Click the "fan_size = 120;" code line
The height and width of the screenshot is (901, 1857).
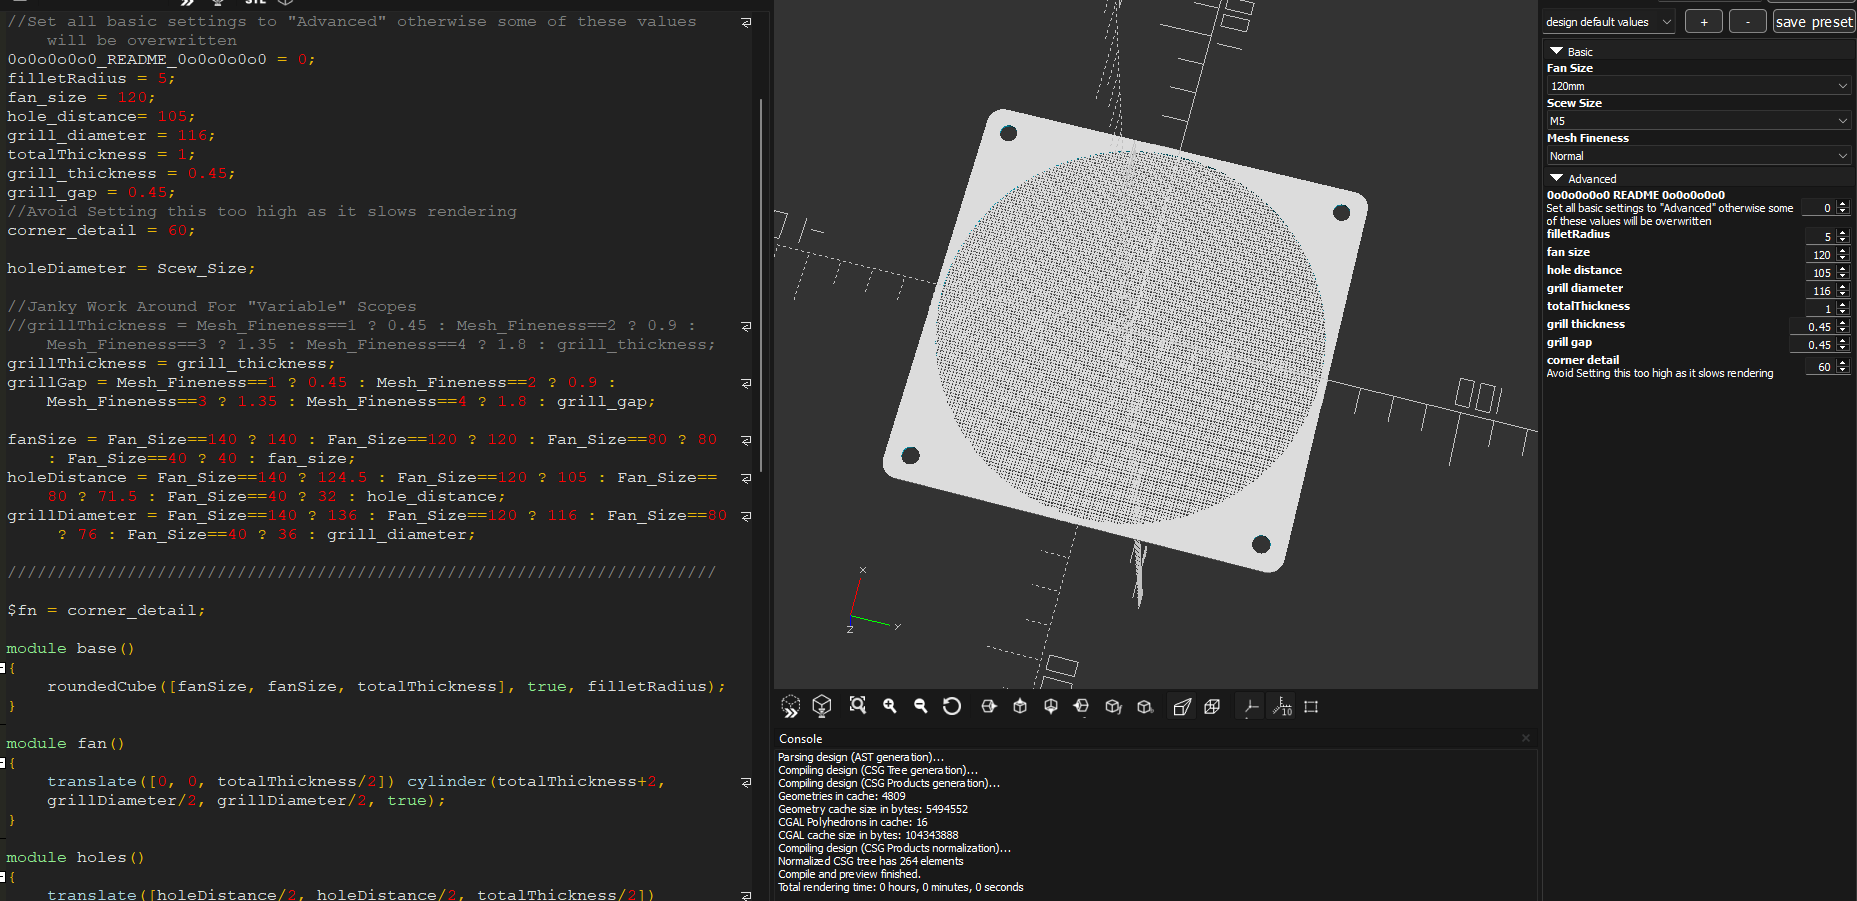point(82,97)
